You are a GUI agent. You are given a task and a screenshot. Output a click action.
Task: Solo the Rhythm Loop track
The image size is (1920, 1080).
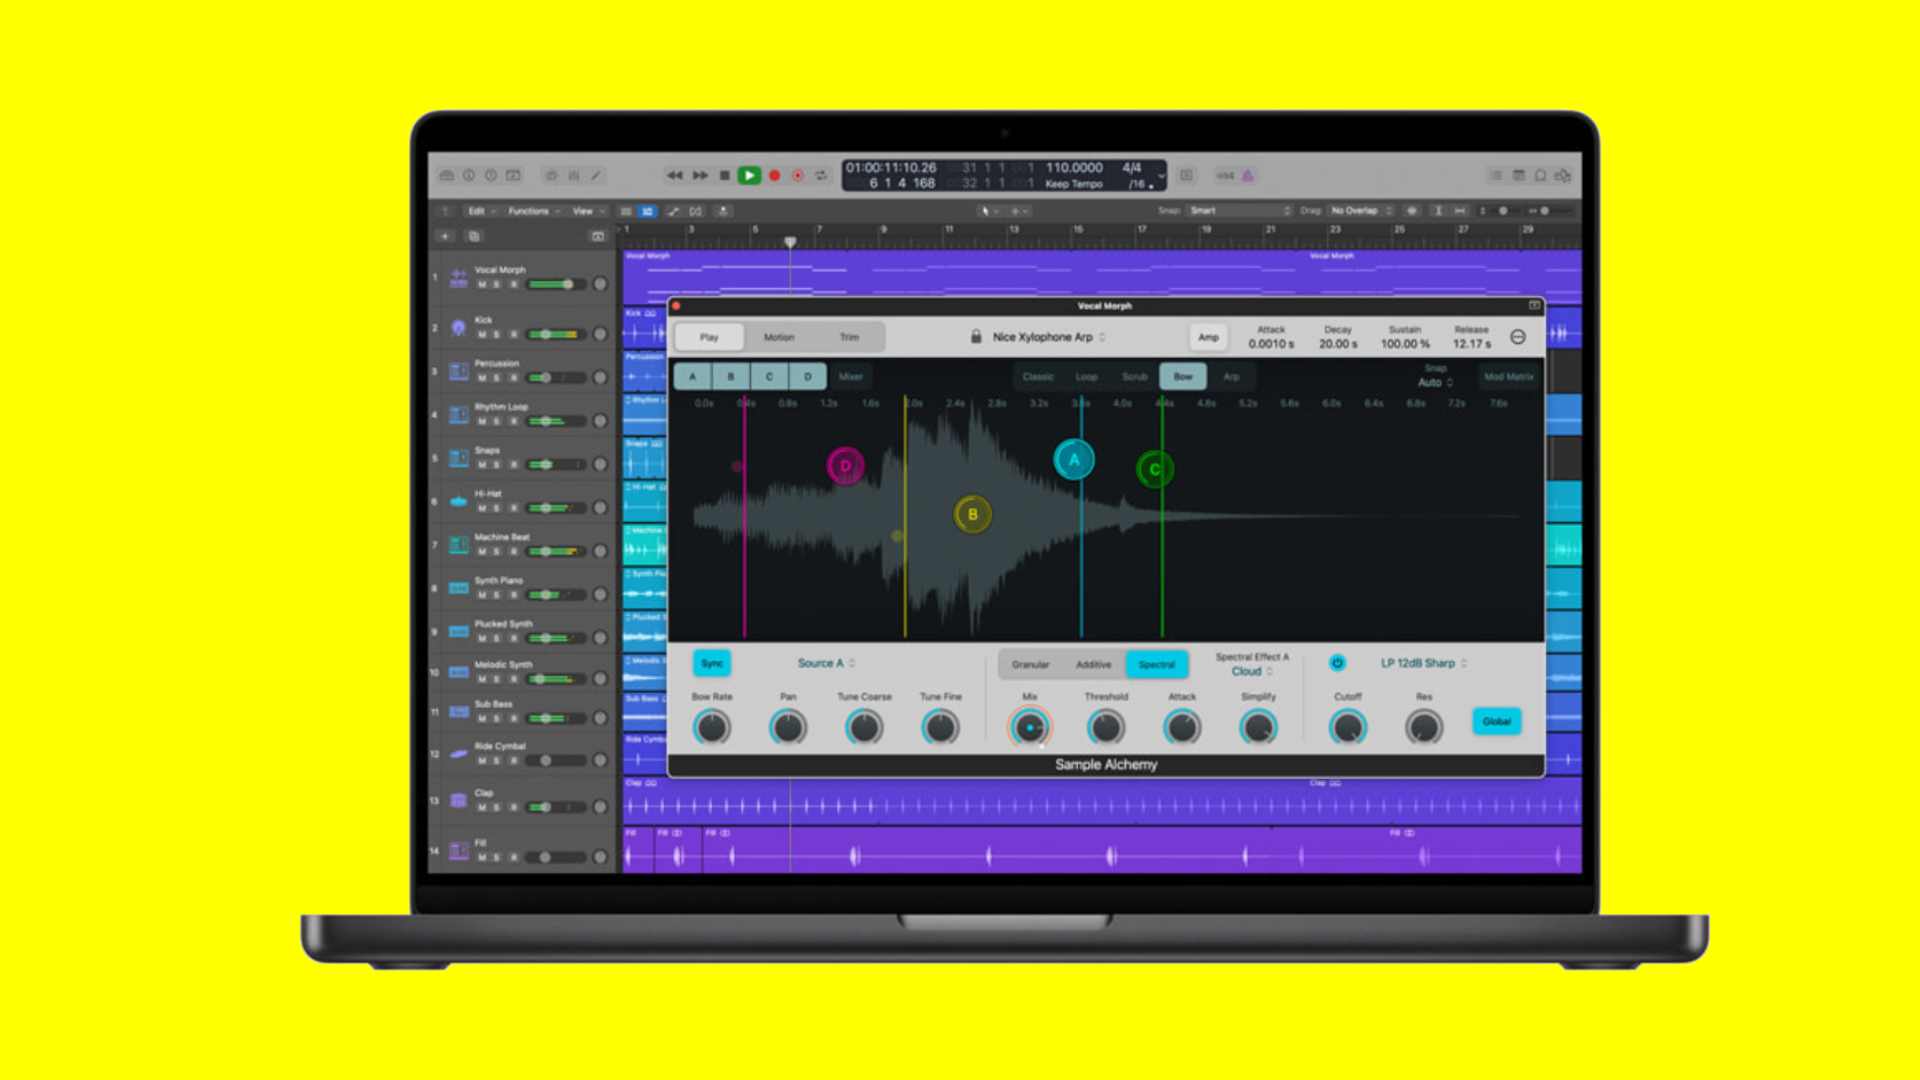point(497,422)
